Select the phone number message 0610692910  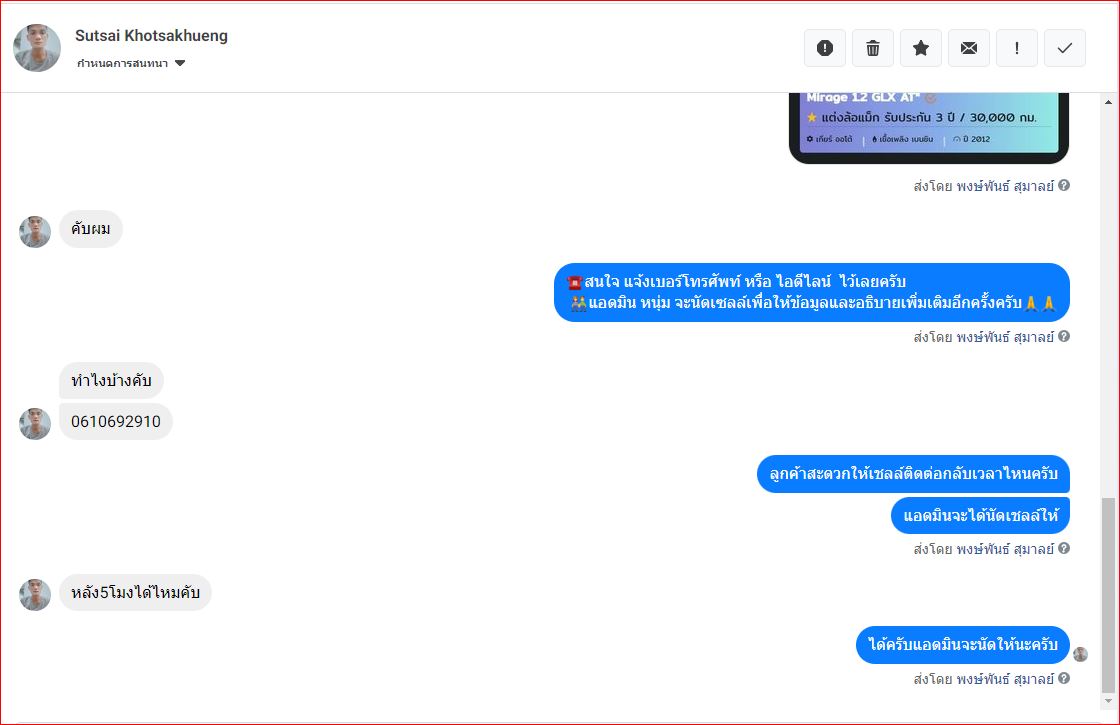pos(116,421)
